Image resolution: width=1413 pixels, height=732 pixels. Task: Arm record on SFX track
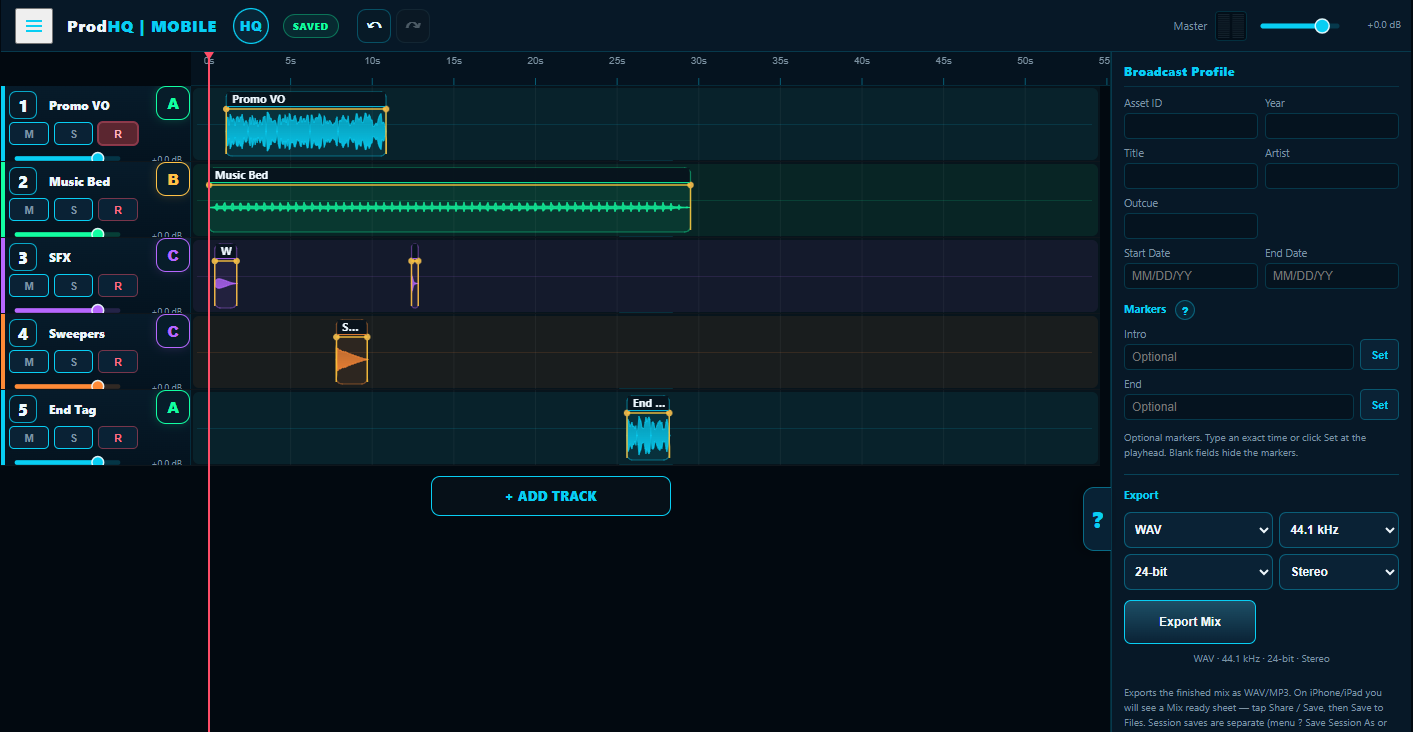[118, 286]
